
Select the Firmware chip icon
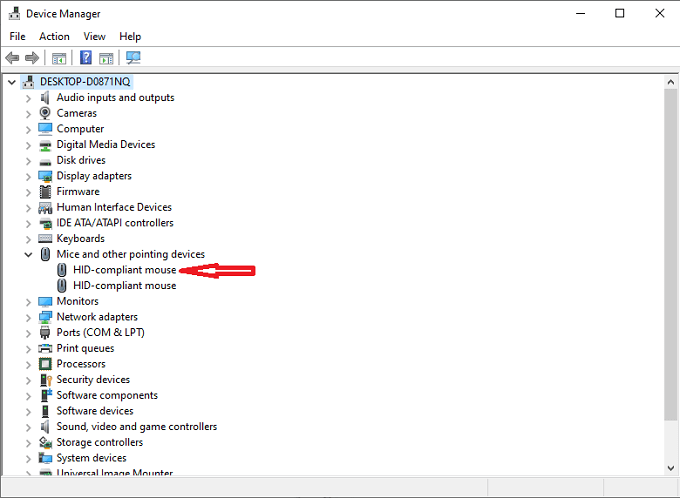(45, 192)
